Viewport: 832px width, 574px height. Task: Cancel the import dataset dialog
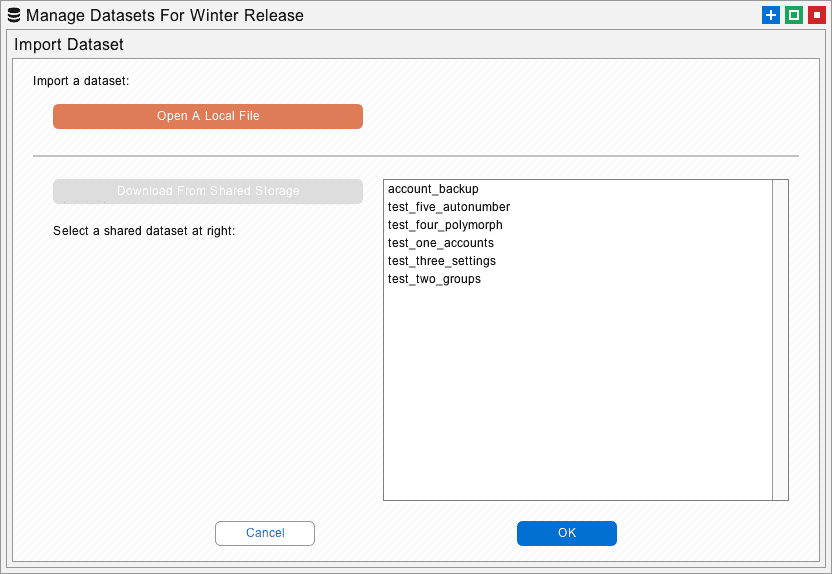click(265, 533)
